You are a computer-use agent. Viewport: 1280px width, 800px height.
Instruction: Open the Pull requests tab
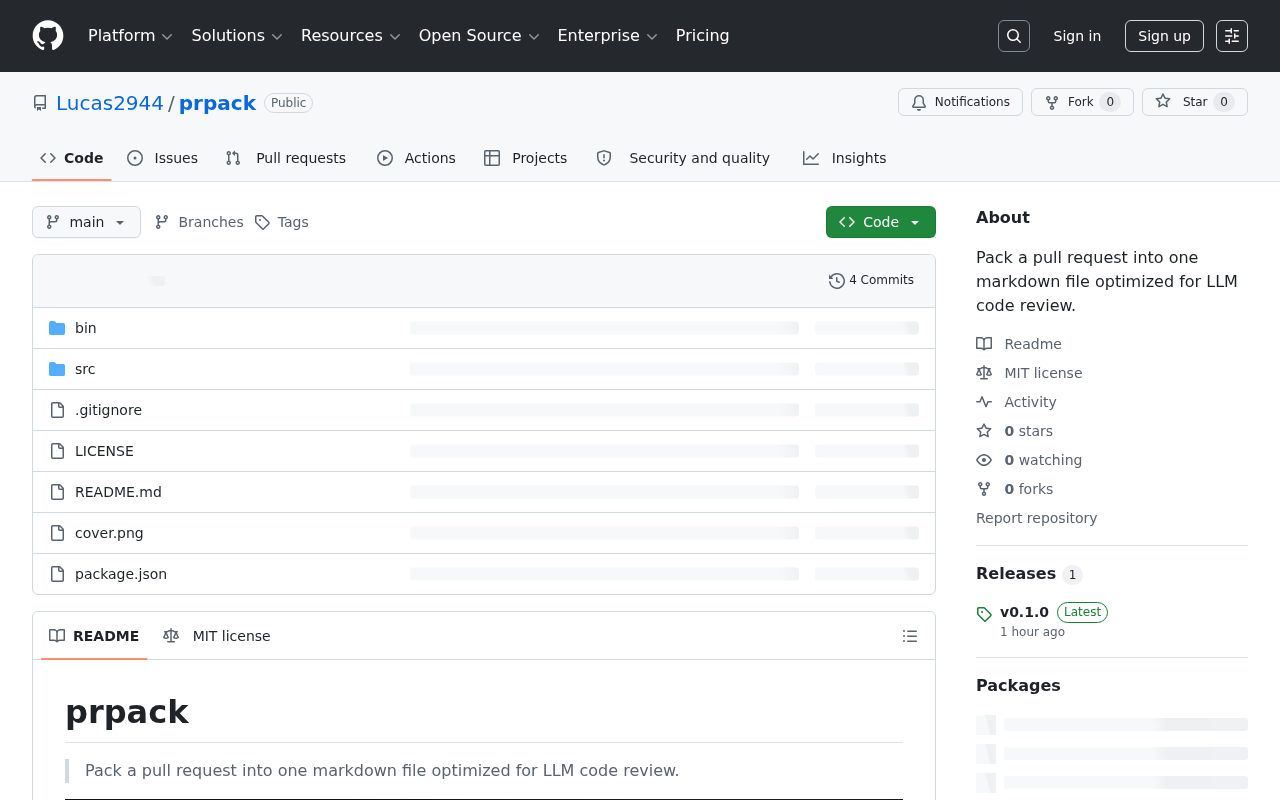click(x=286, y=158)
